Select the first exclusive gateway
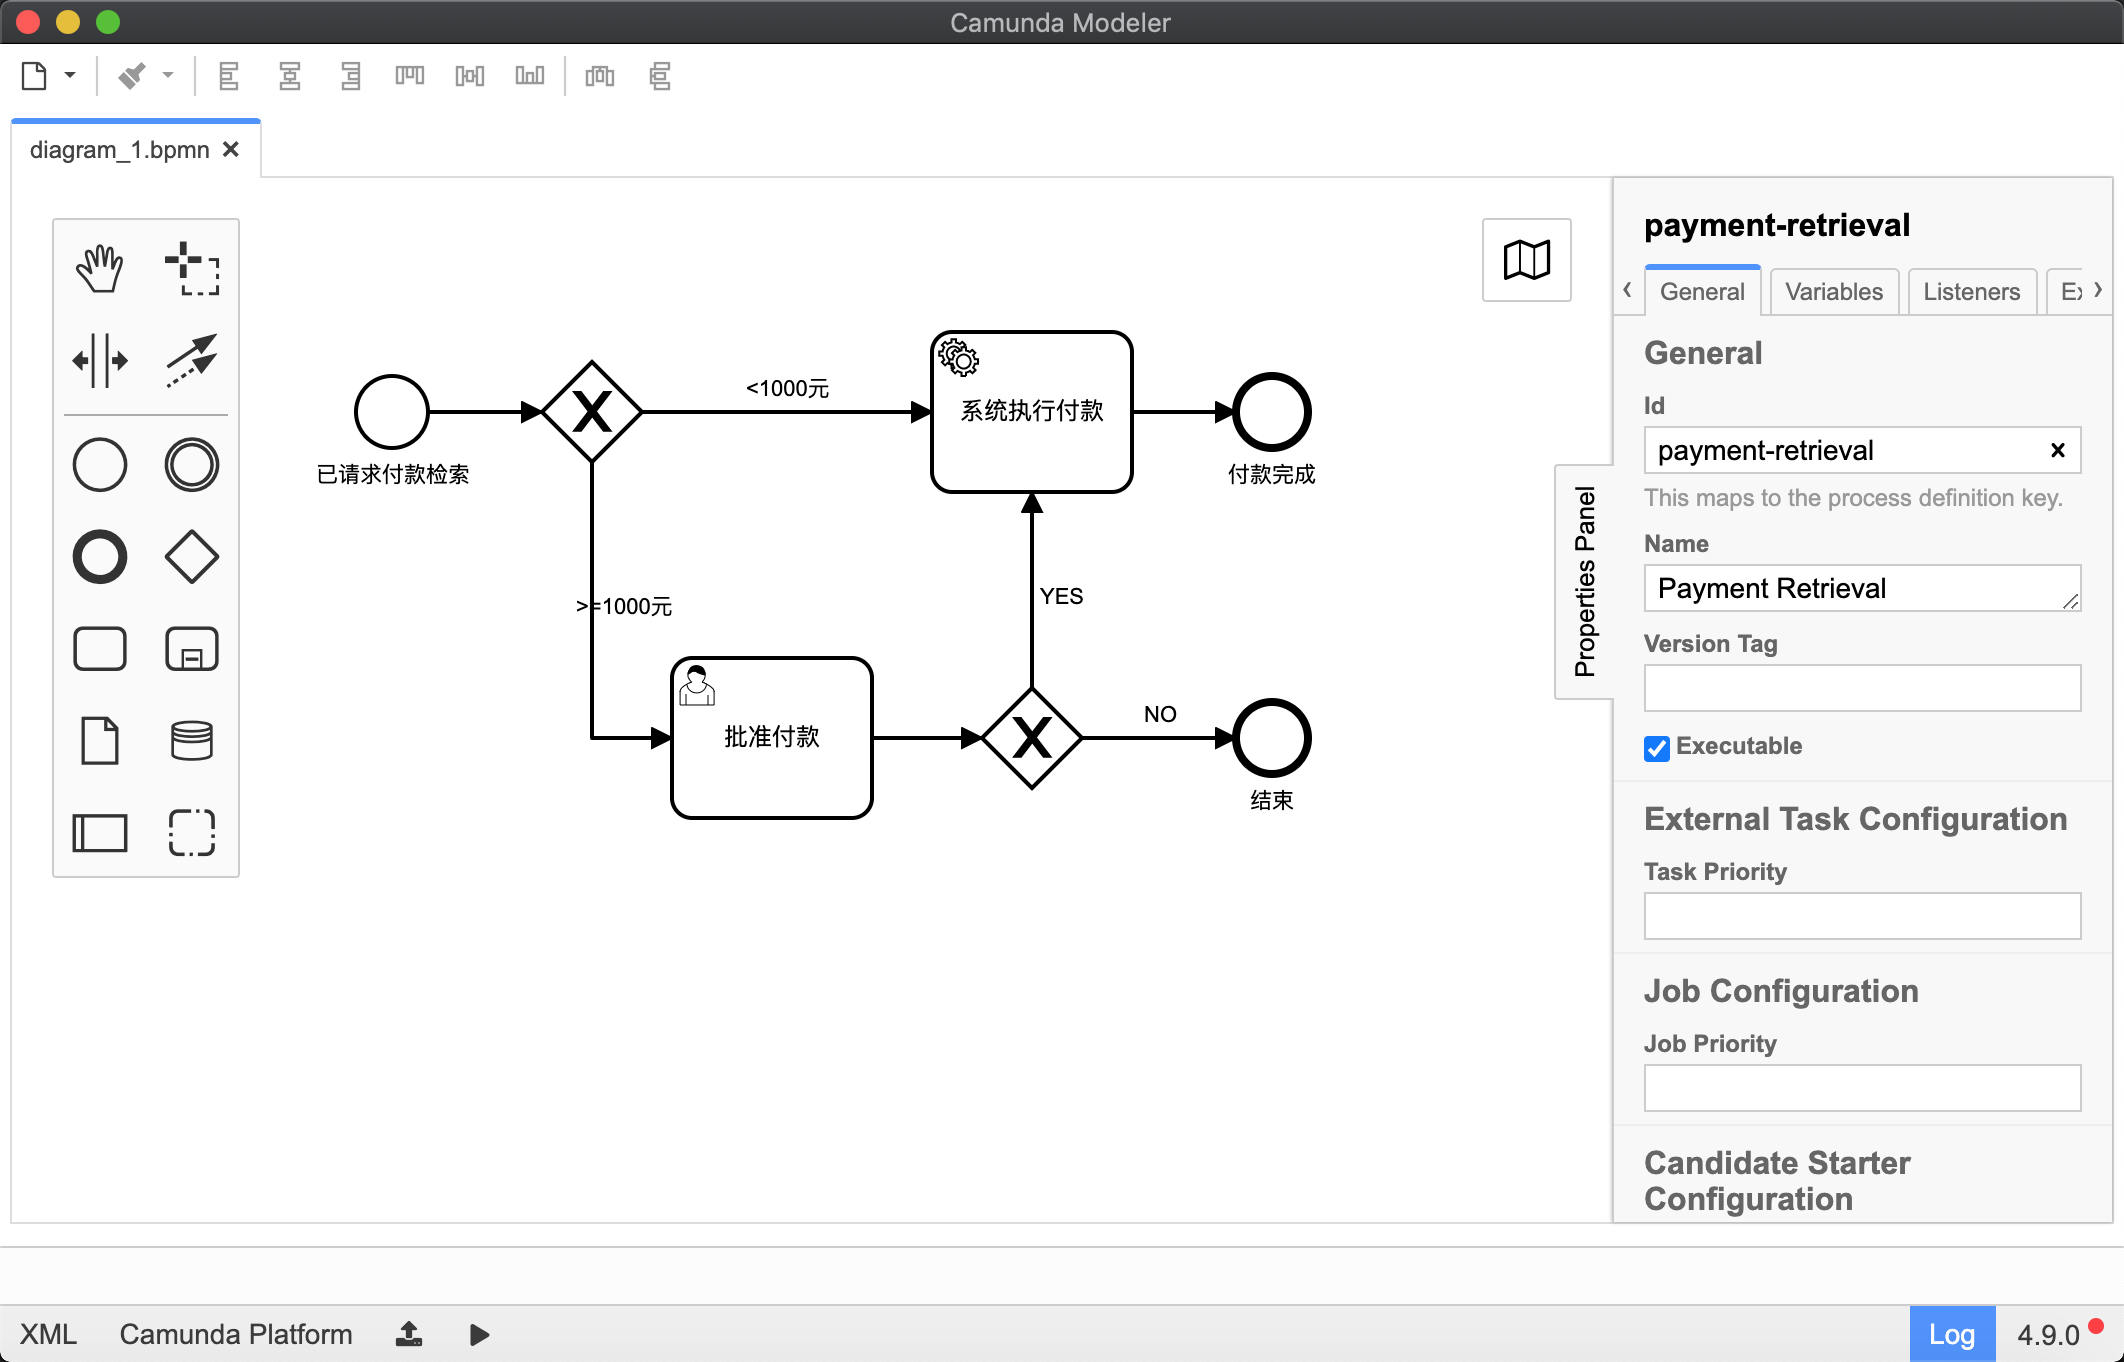Image resolution: width=2124 pixels, height=1362 pixels. tap(592, 412)
